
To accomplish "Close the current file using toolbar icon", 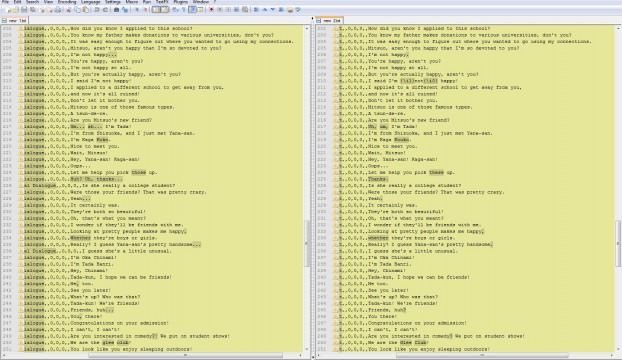I will [x=42, y=10].
